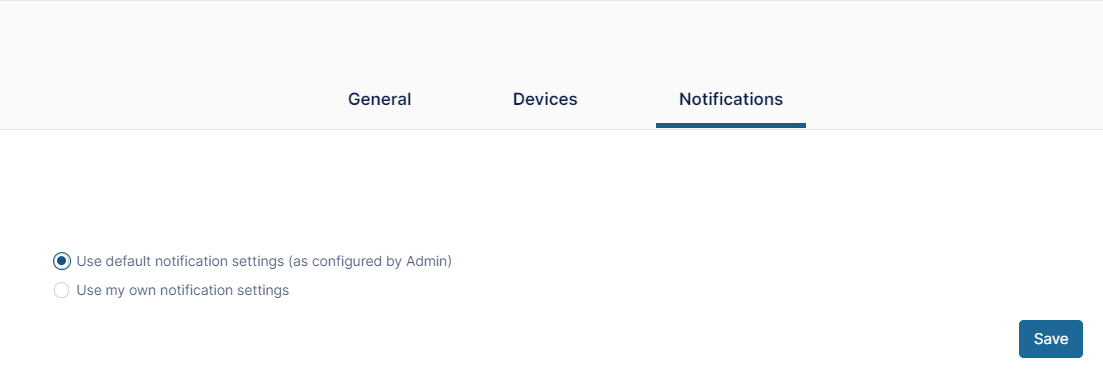Click the filled radio dot for Admin defaults
The width and height of the screenshot is (1103, 392).
tap(62, 261)
